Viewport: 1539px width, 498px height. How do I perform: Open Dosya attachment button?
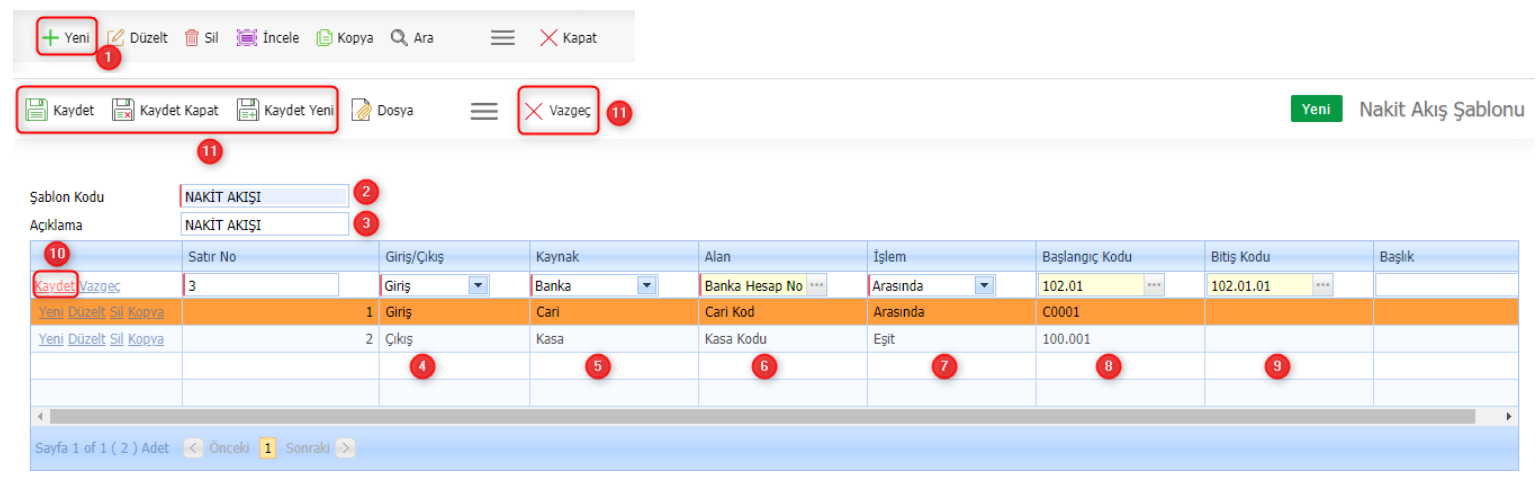(x=382, y=110)
